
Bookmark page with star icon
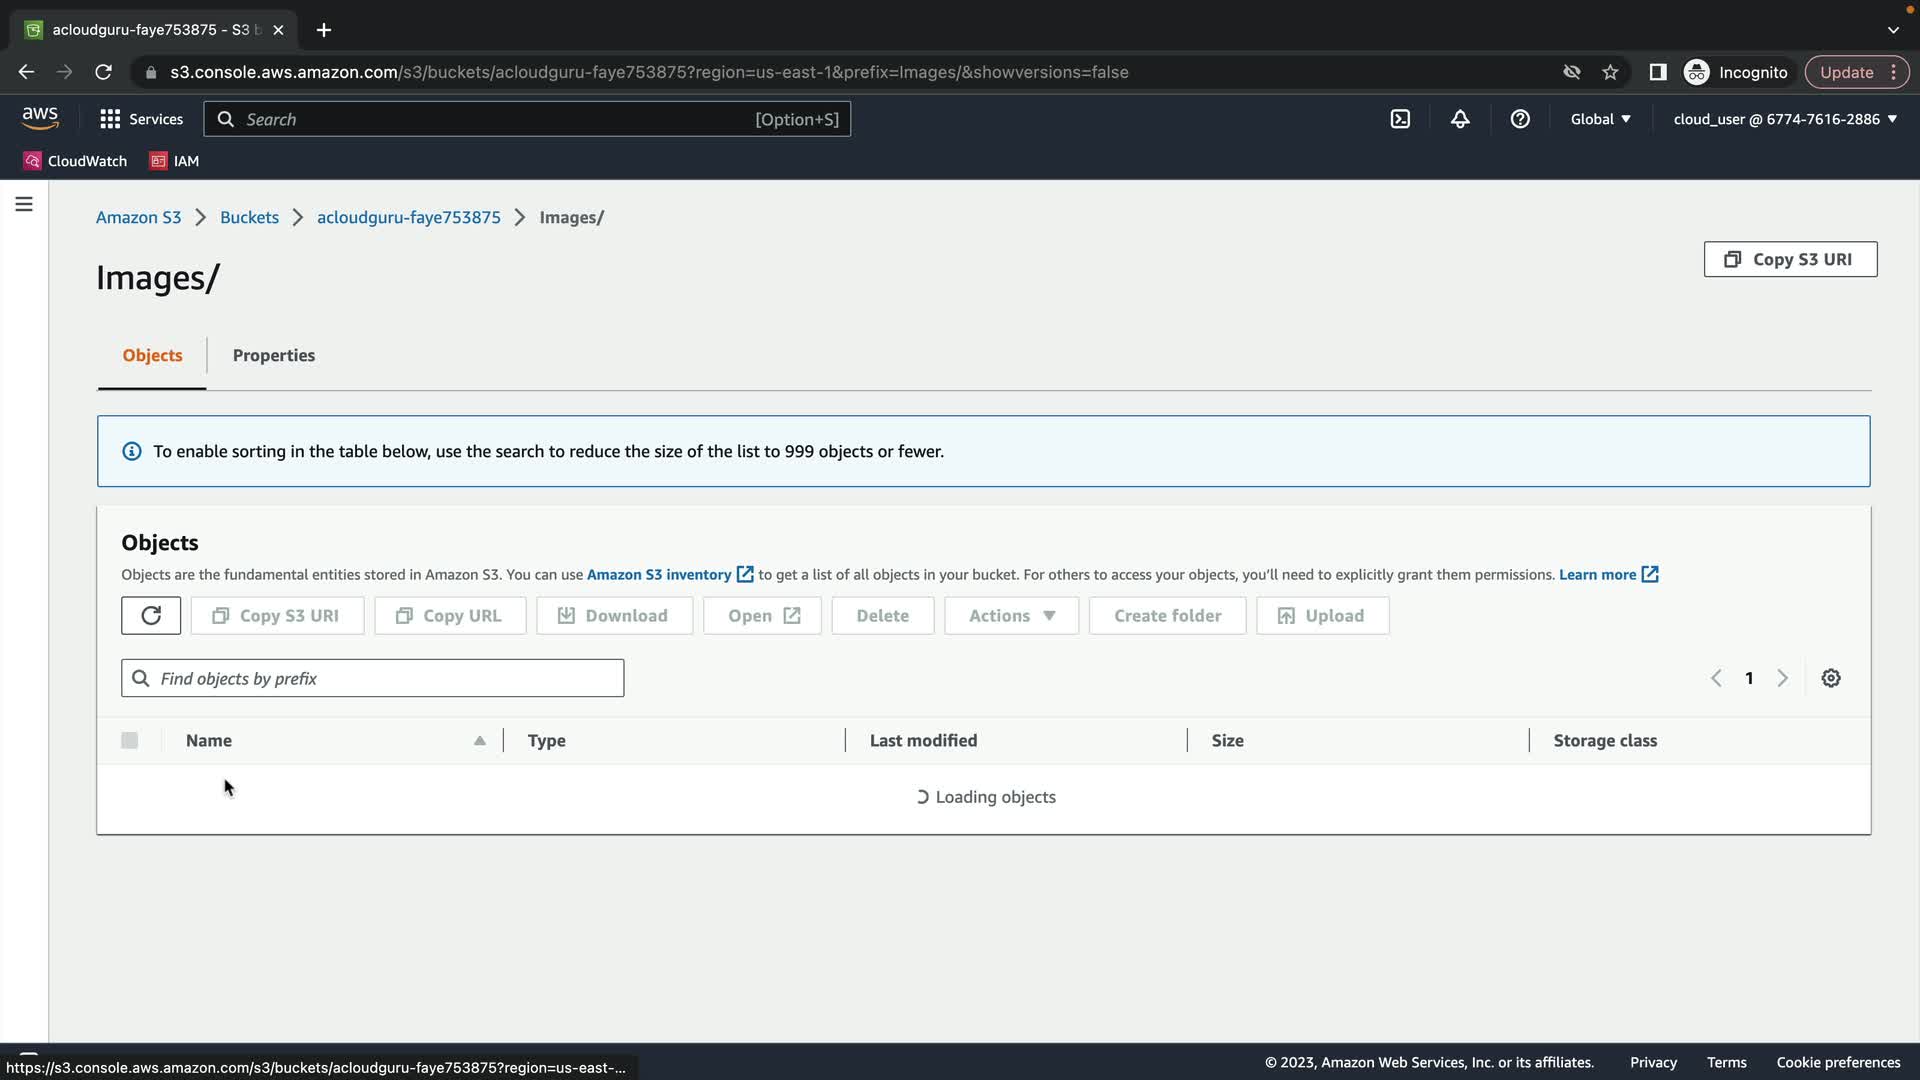pos(1610,72)
